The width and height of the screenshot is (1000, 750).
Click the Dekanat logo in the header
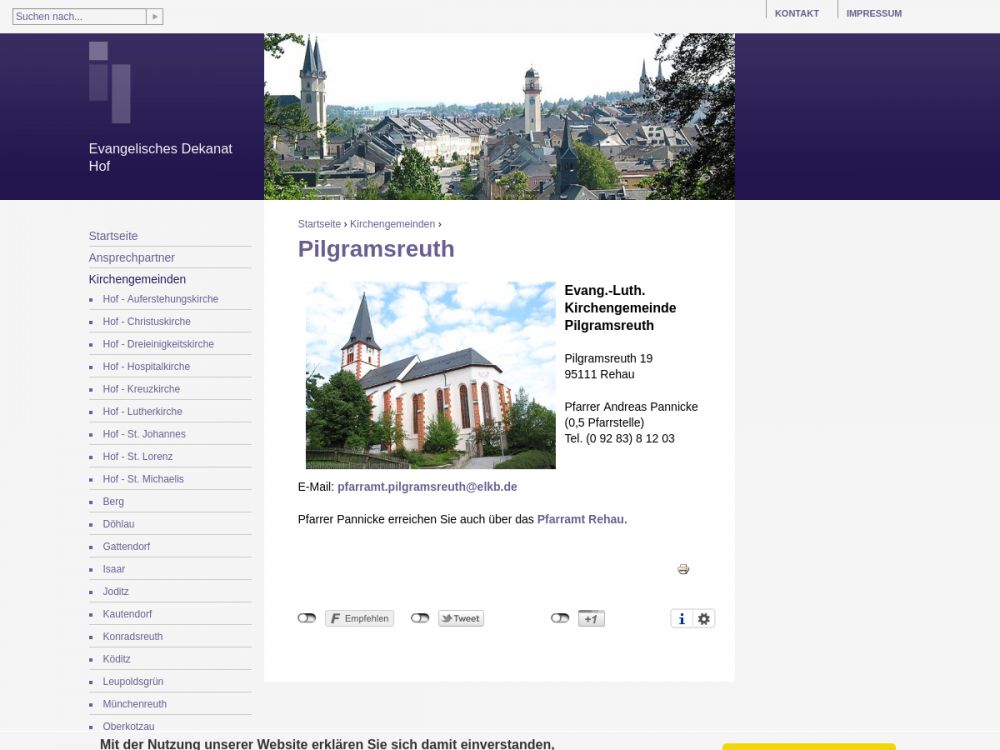point(110,82)
